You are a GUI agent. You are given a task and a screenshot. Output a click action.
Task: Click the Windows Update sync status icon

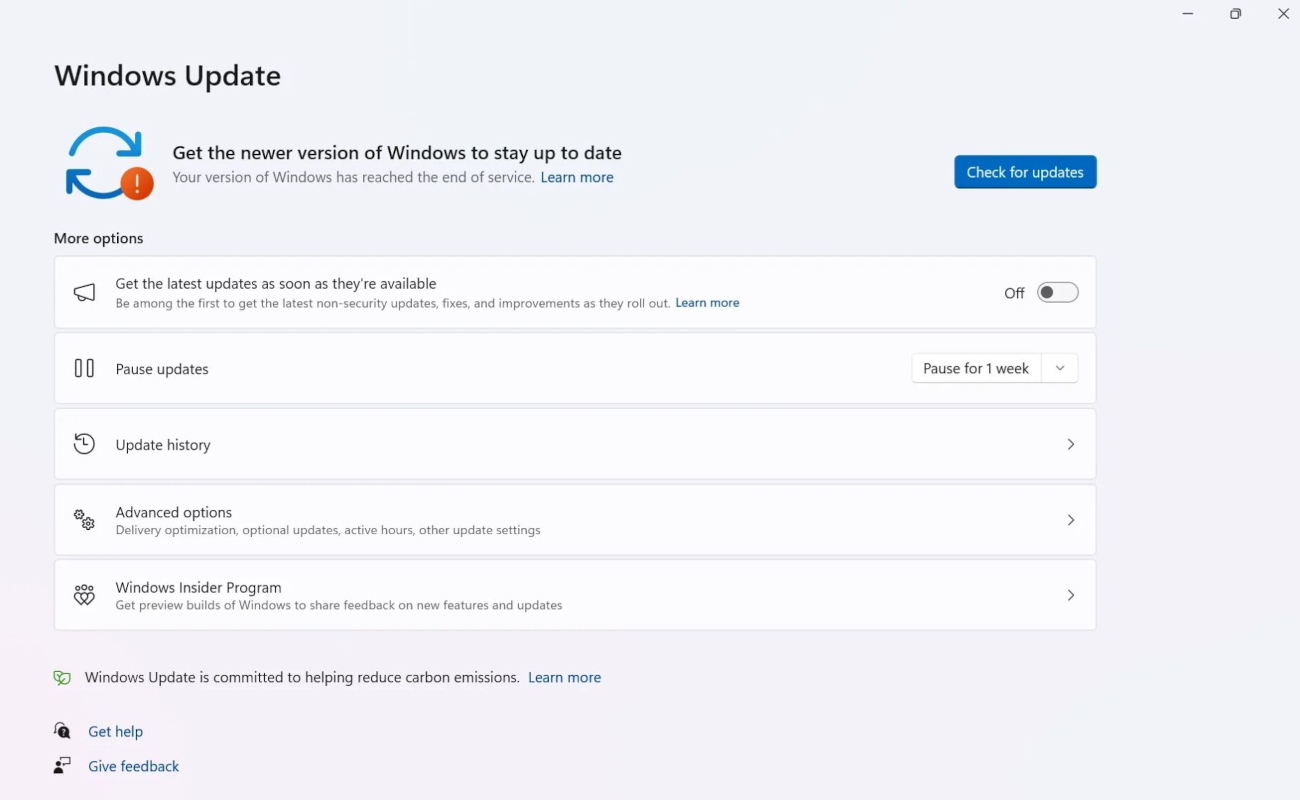[x=110, y=163]
